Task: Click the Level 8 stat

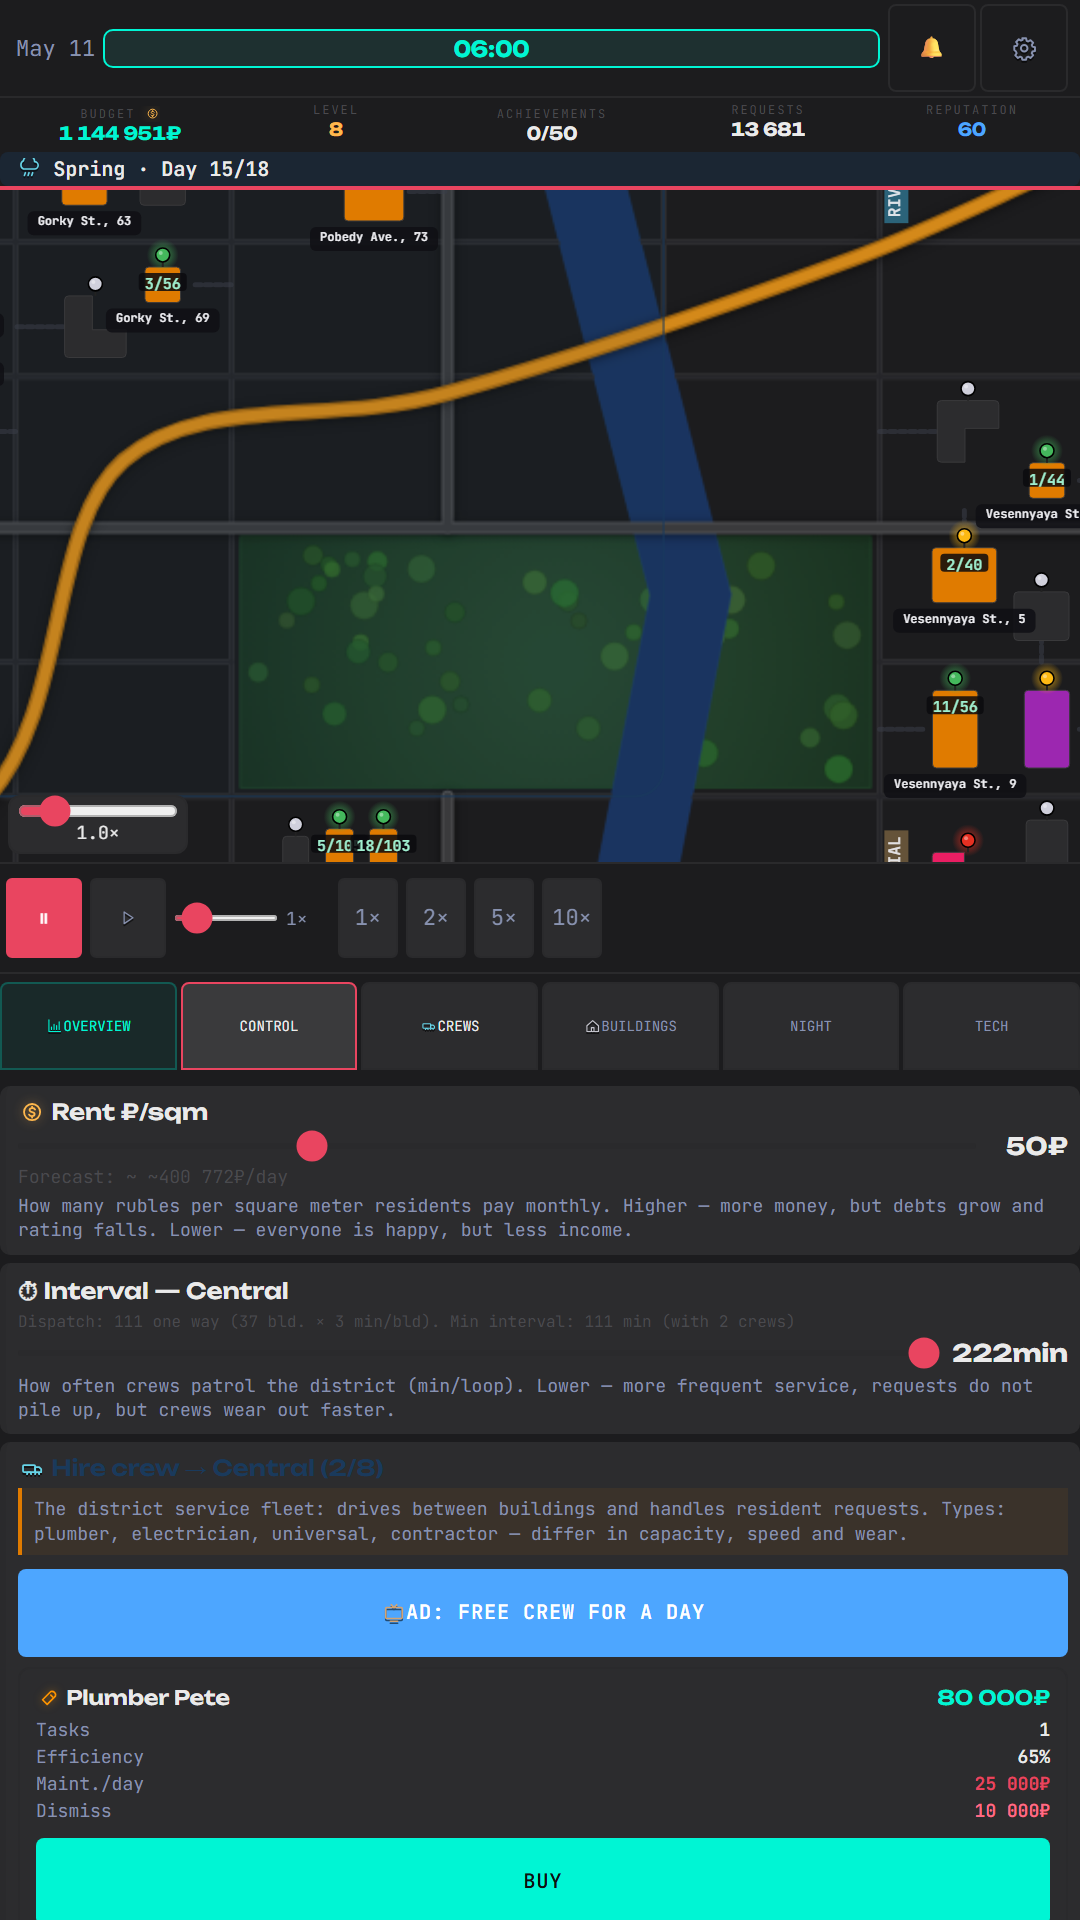Action: pos(336,121)
